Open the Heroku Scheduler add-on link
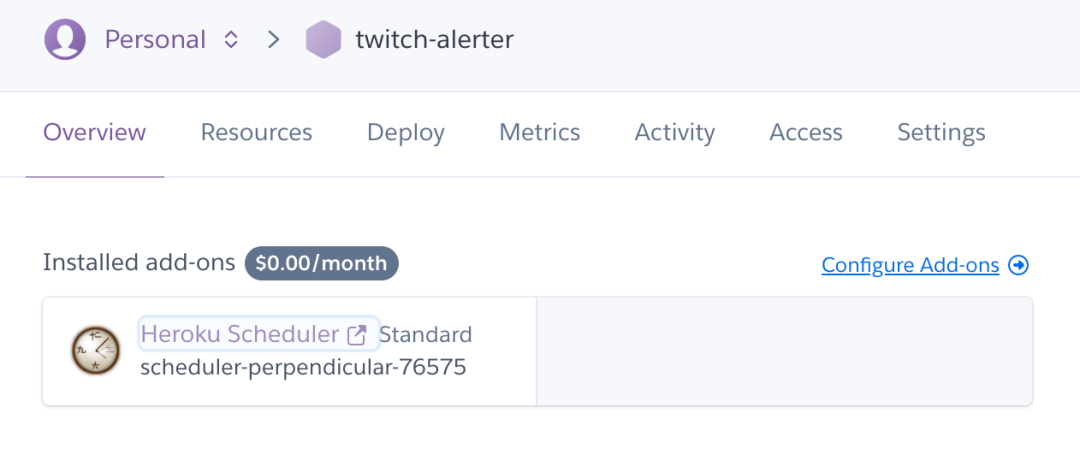 (x=240, y=334)
